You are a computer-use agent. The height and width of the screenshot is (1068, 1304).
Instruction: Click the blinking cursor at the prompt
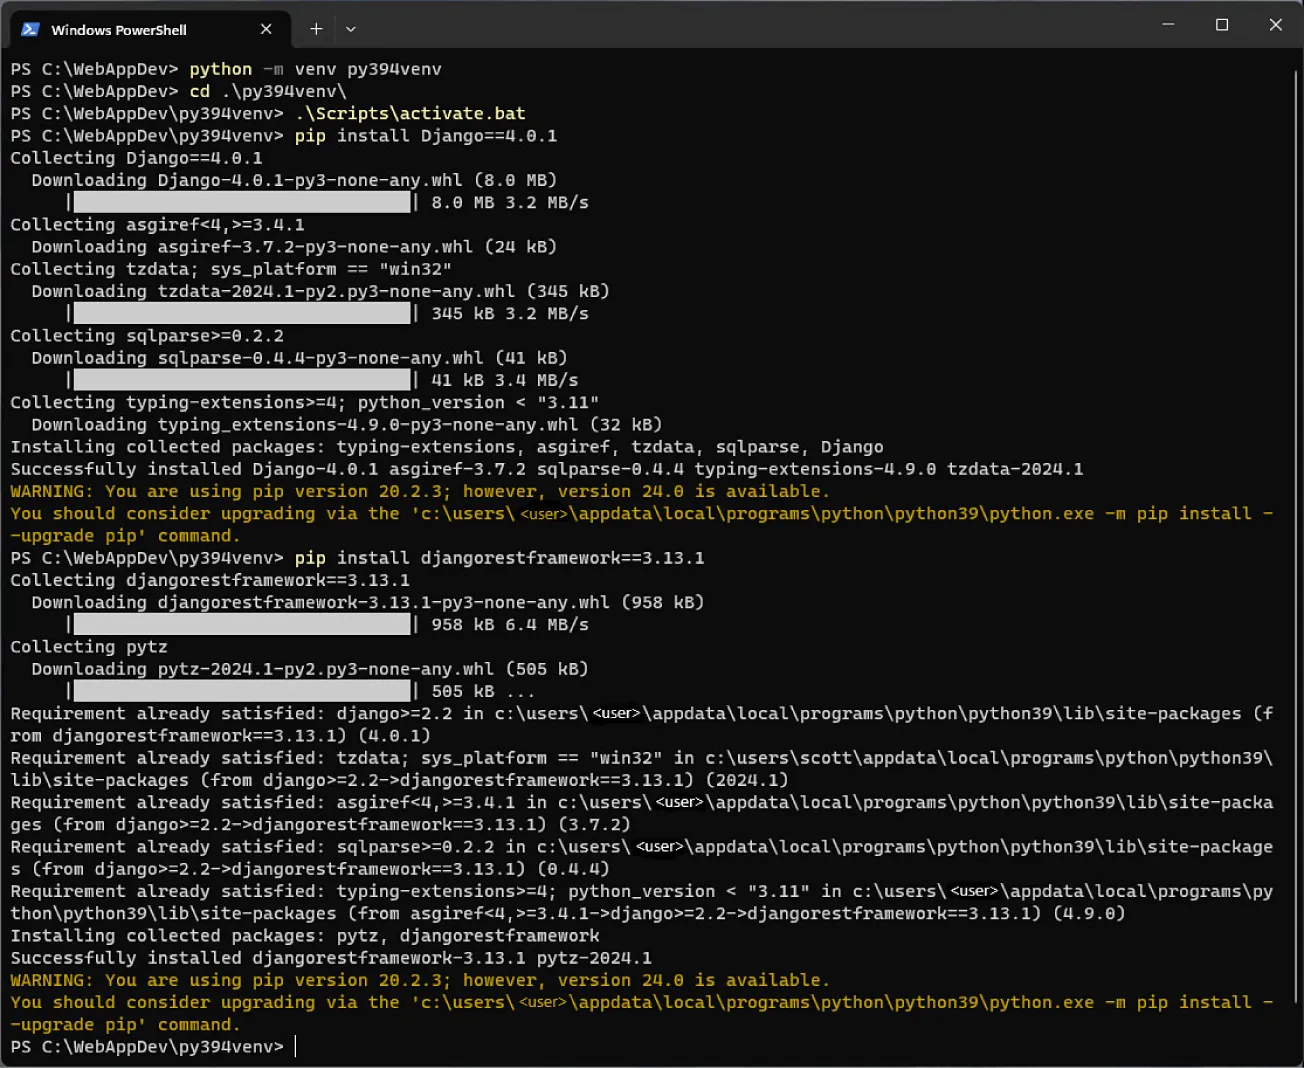click(x=296, y=1046)
